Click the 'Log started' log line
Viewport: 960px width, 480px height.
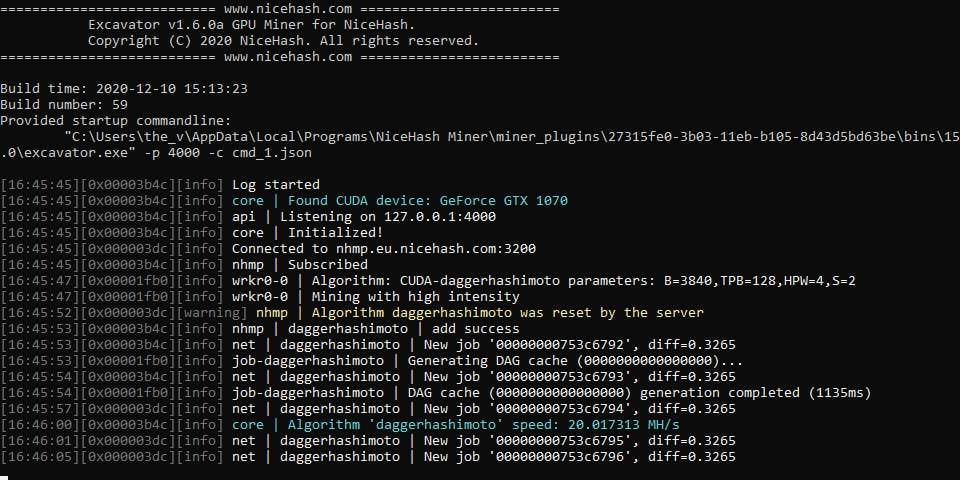click(160, 185)
